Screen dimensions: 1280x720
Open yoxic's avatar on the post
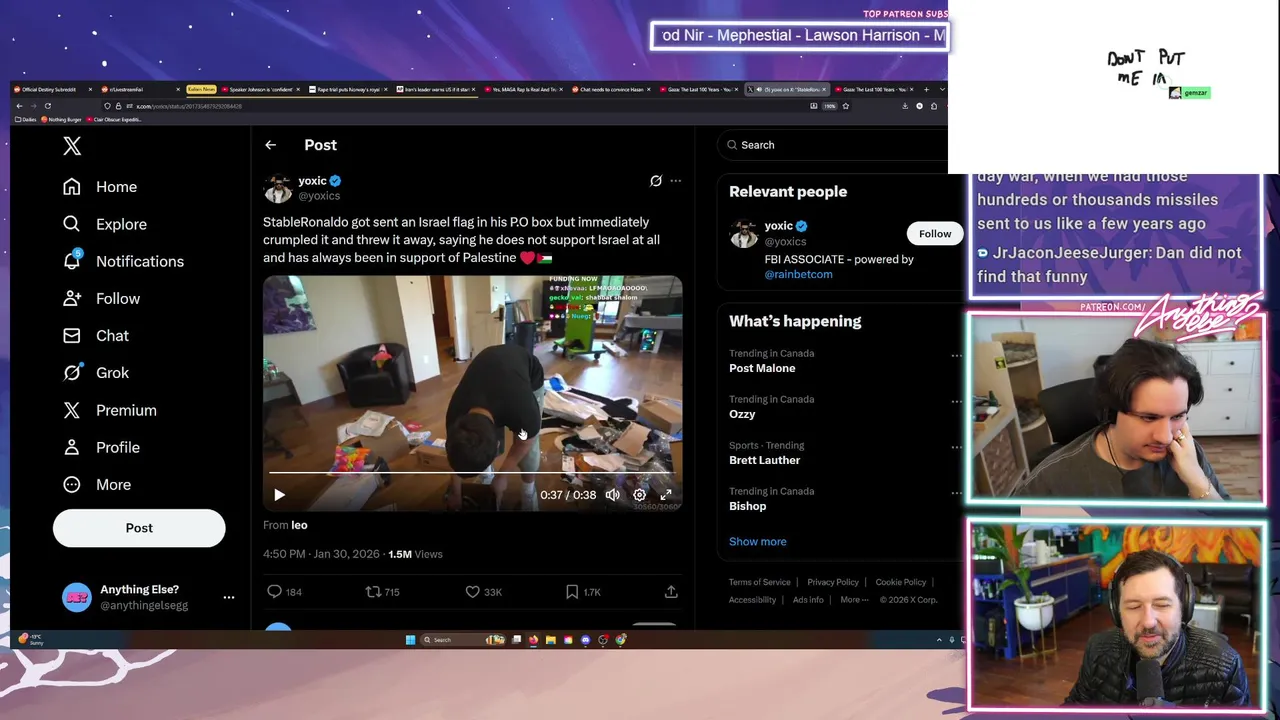pos(278,188)
